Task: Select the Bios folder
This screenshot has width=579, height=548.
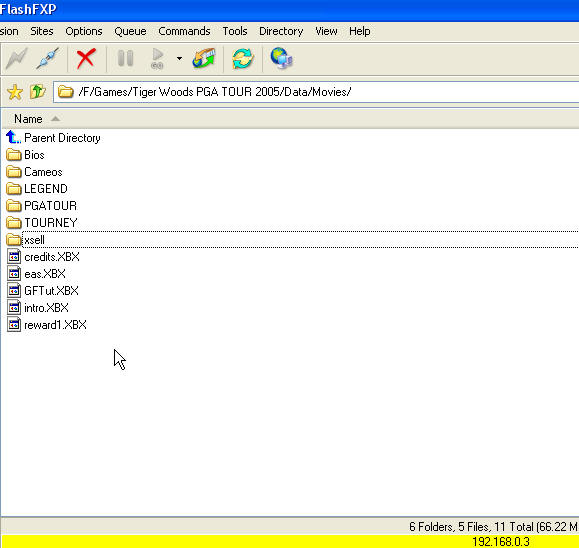Action: point(34,155)
